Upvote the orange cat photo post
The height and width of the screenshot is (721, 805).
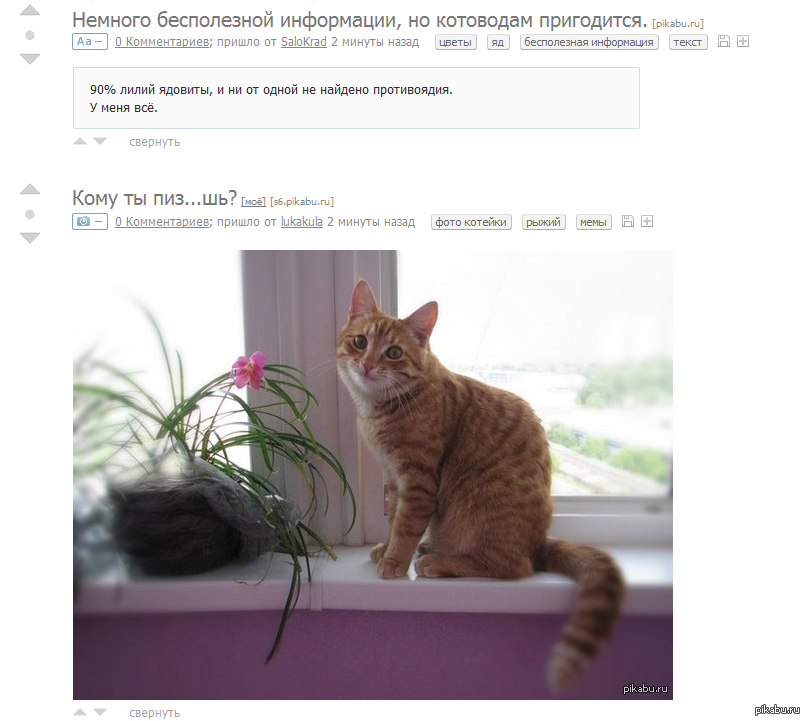click(30, 189)
